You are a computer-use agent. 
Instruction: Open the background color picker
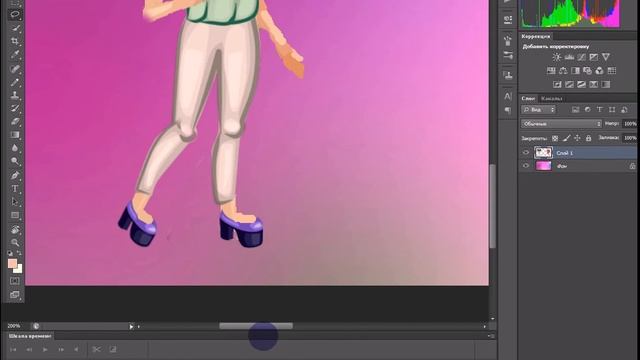click(19, 269)
